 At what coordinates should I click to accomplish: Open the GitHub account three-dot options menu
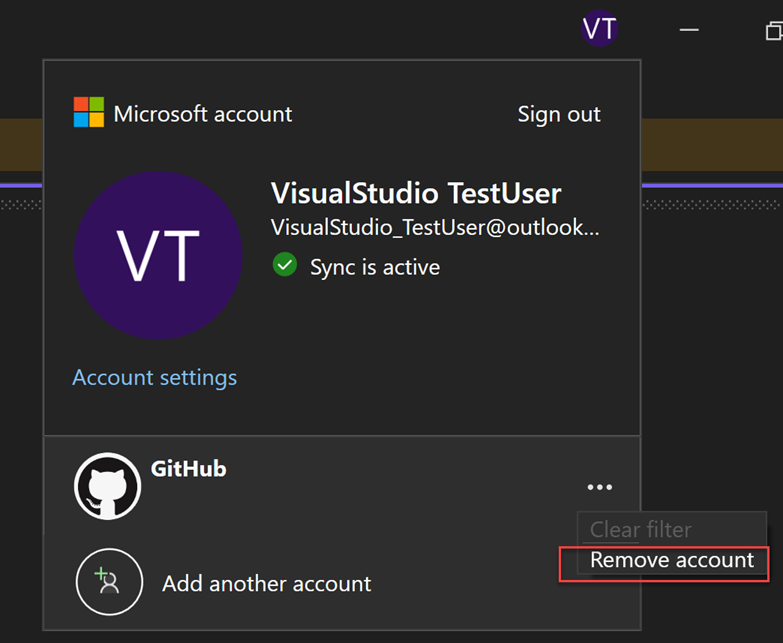pyautogui.click(x=599, y=487)
